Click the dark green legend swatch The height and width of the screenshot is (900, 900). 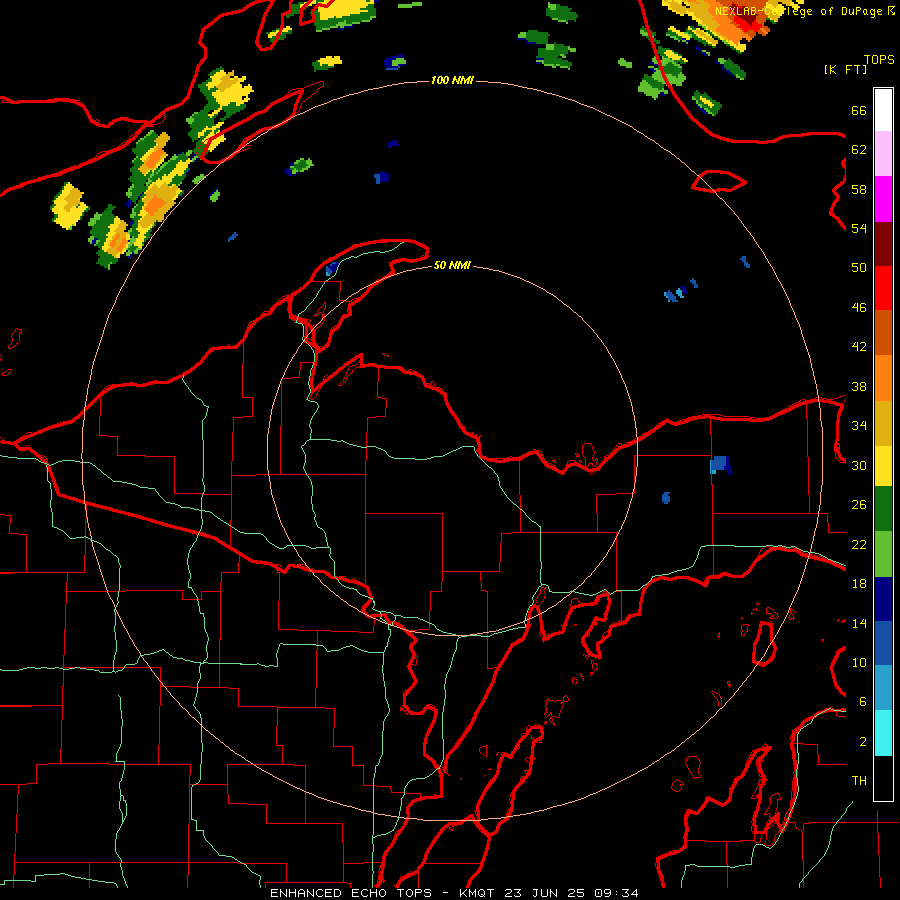tap(883, 509)
